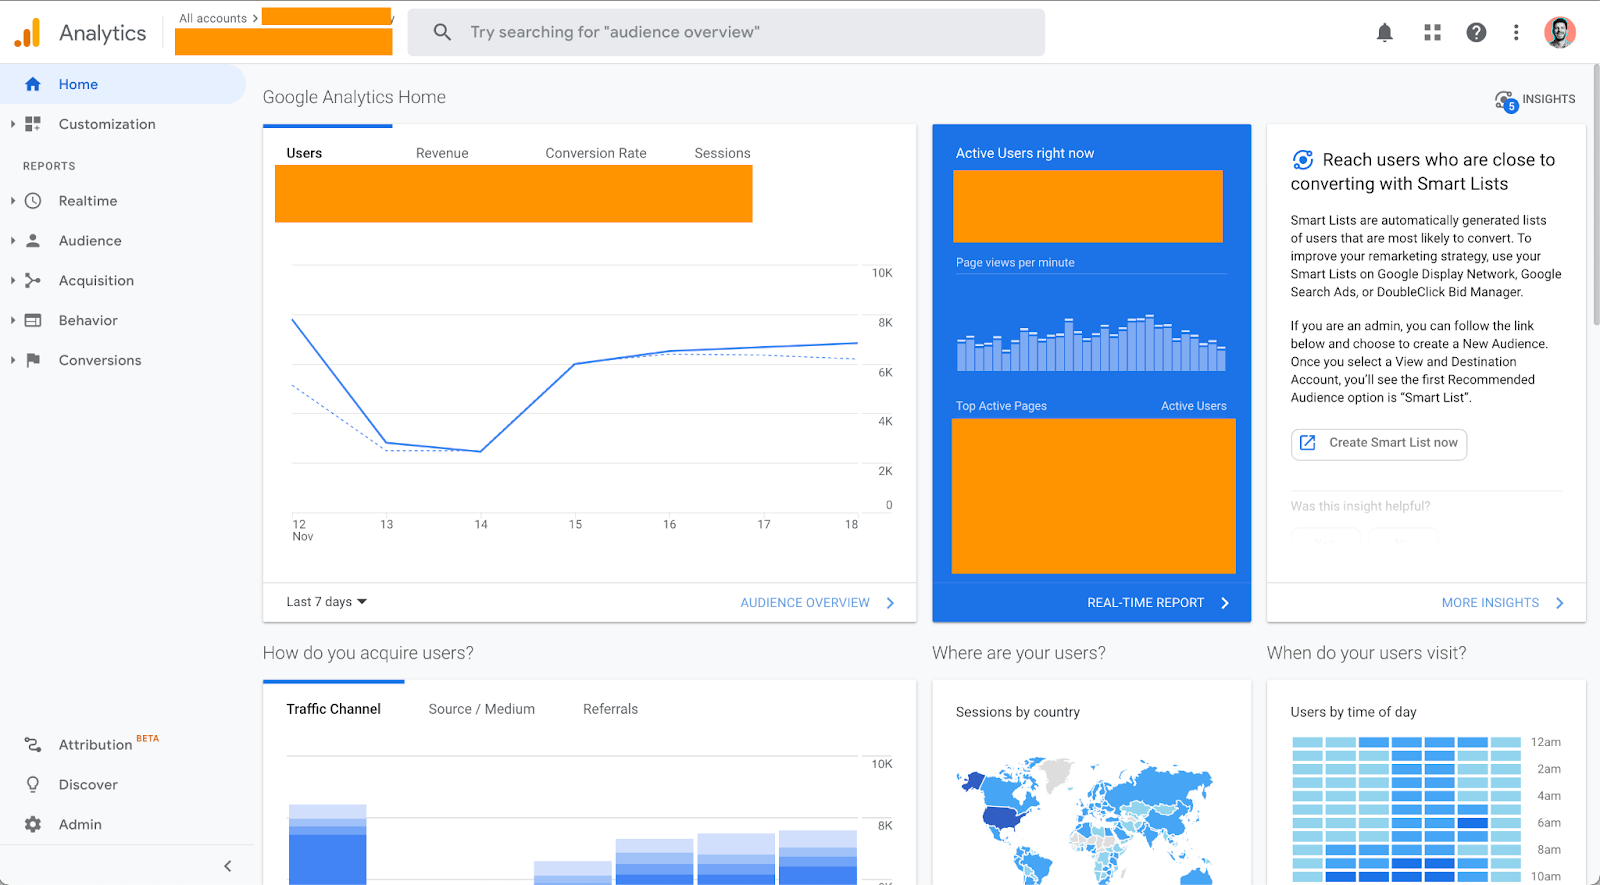Click the Attribution path icon
The width and height of the screenshot is (1600, 885).
(x=33, y=745)
